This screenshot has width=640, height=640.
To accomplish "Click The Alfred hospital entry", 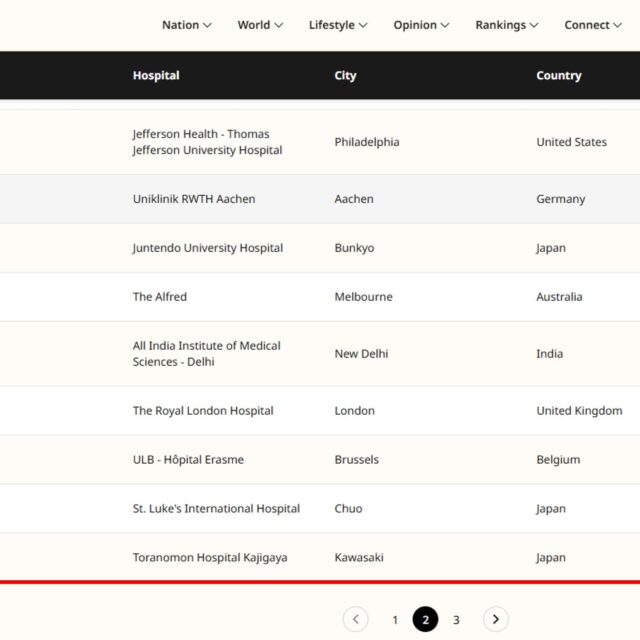I will 160,297.
